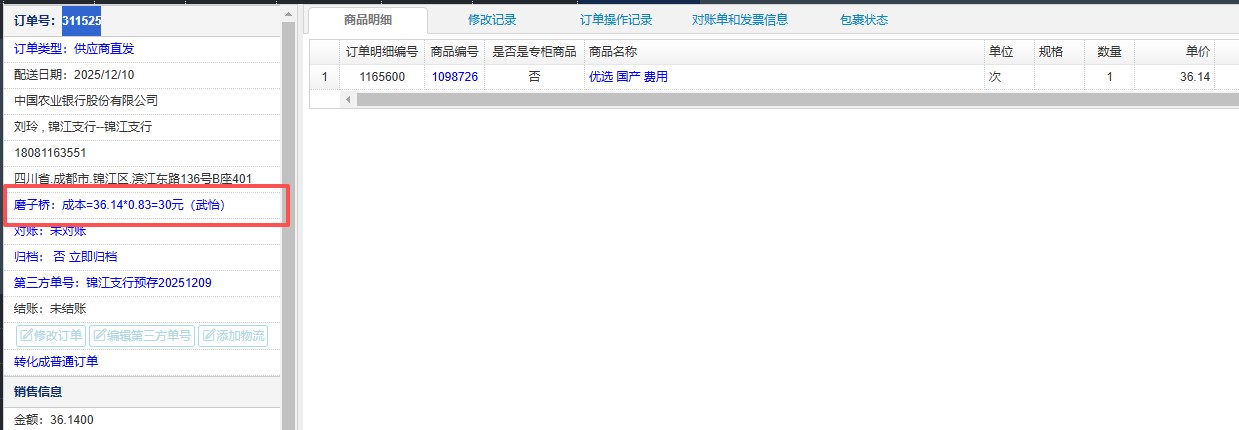Open product number 1098726 link
Image resolution: width=1239 pixels, height=430 pixels.
454,77
